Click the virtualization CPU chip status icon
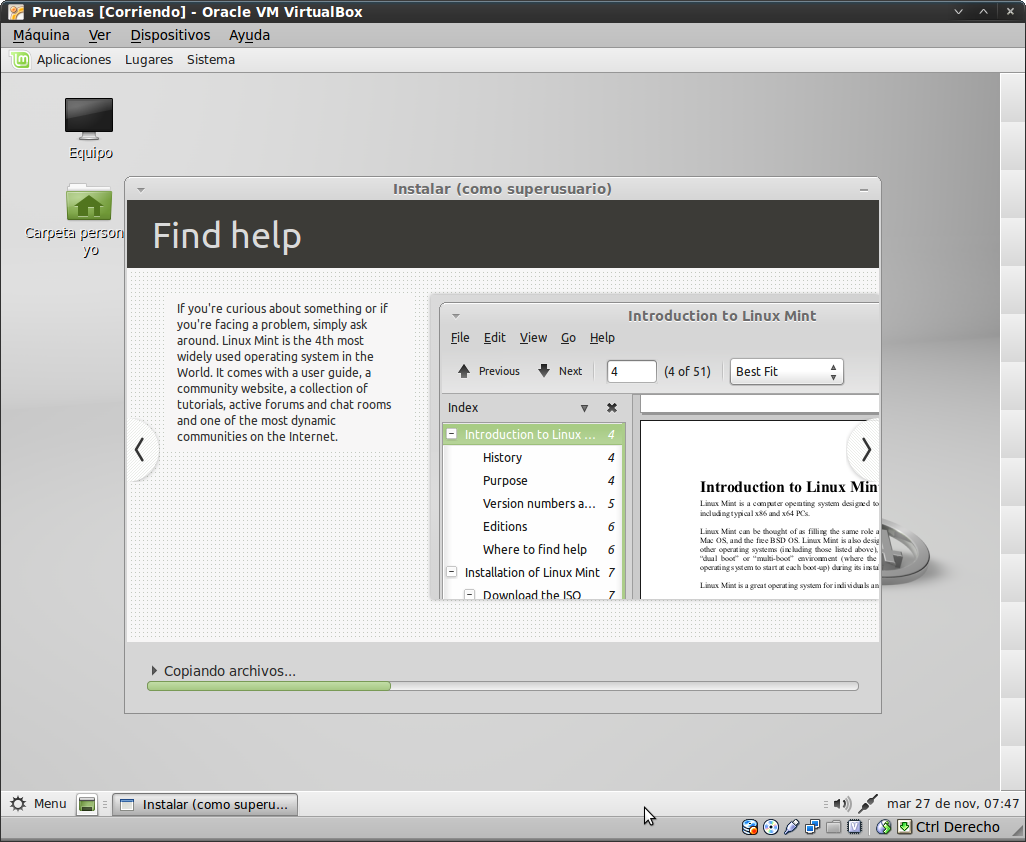1026x842 pixels. [x=855, y=827]
